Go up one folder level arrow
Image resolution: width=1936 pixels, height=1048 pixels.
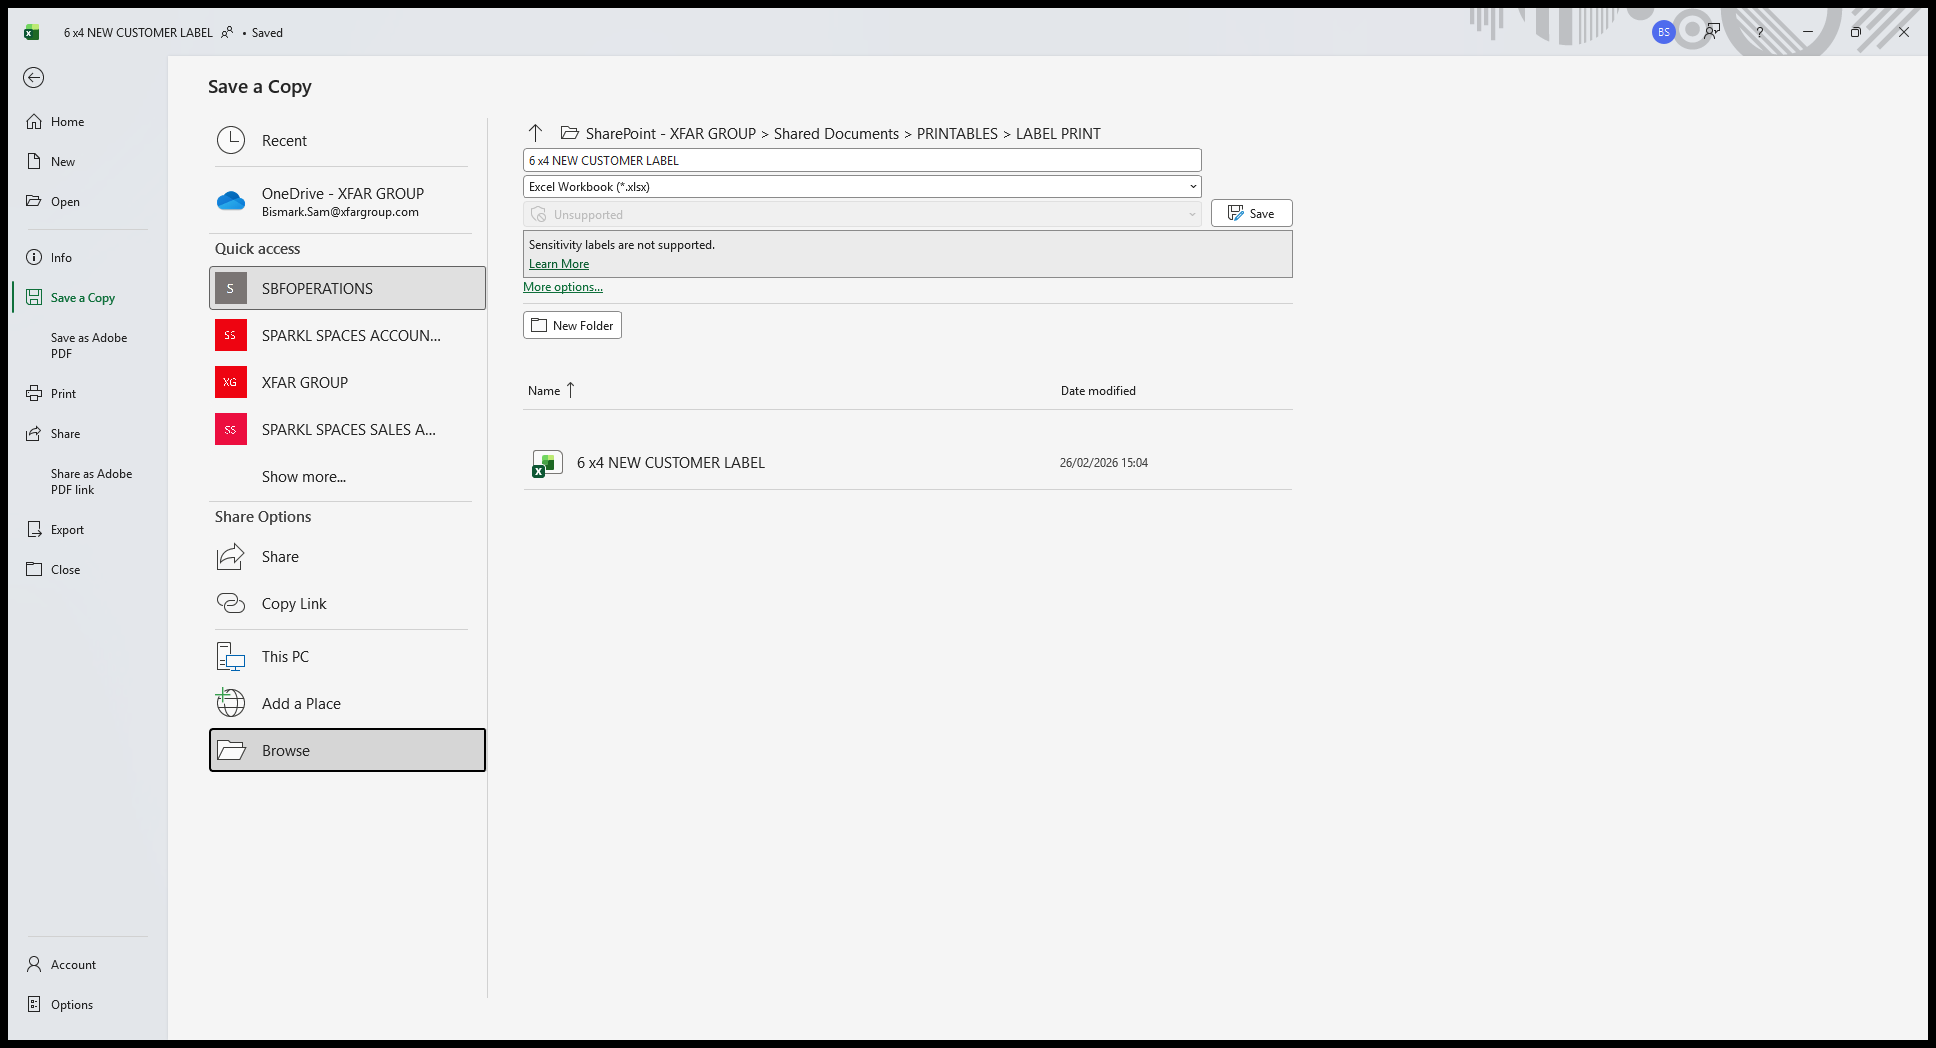point(535,133)
